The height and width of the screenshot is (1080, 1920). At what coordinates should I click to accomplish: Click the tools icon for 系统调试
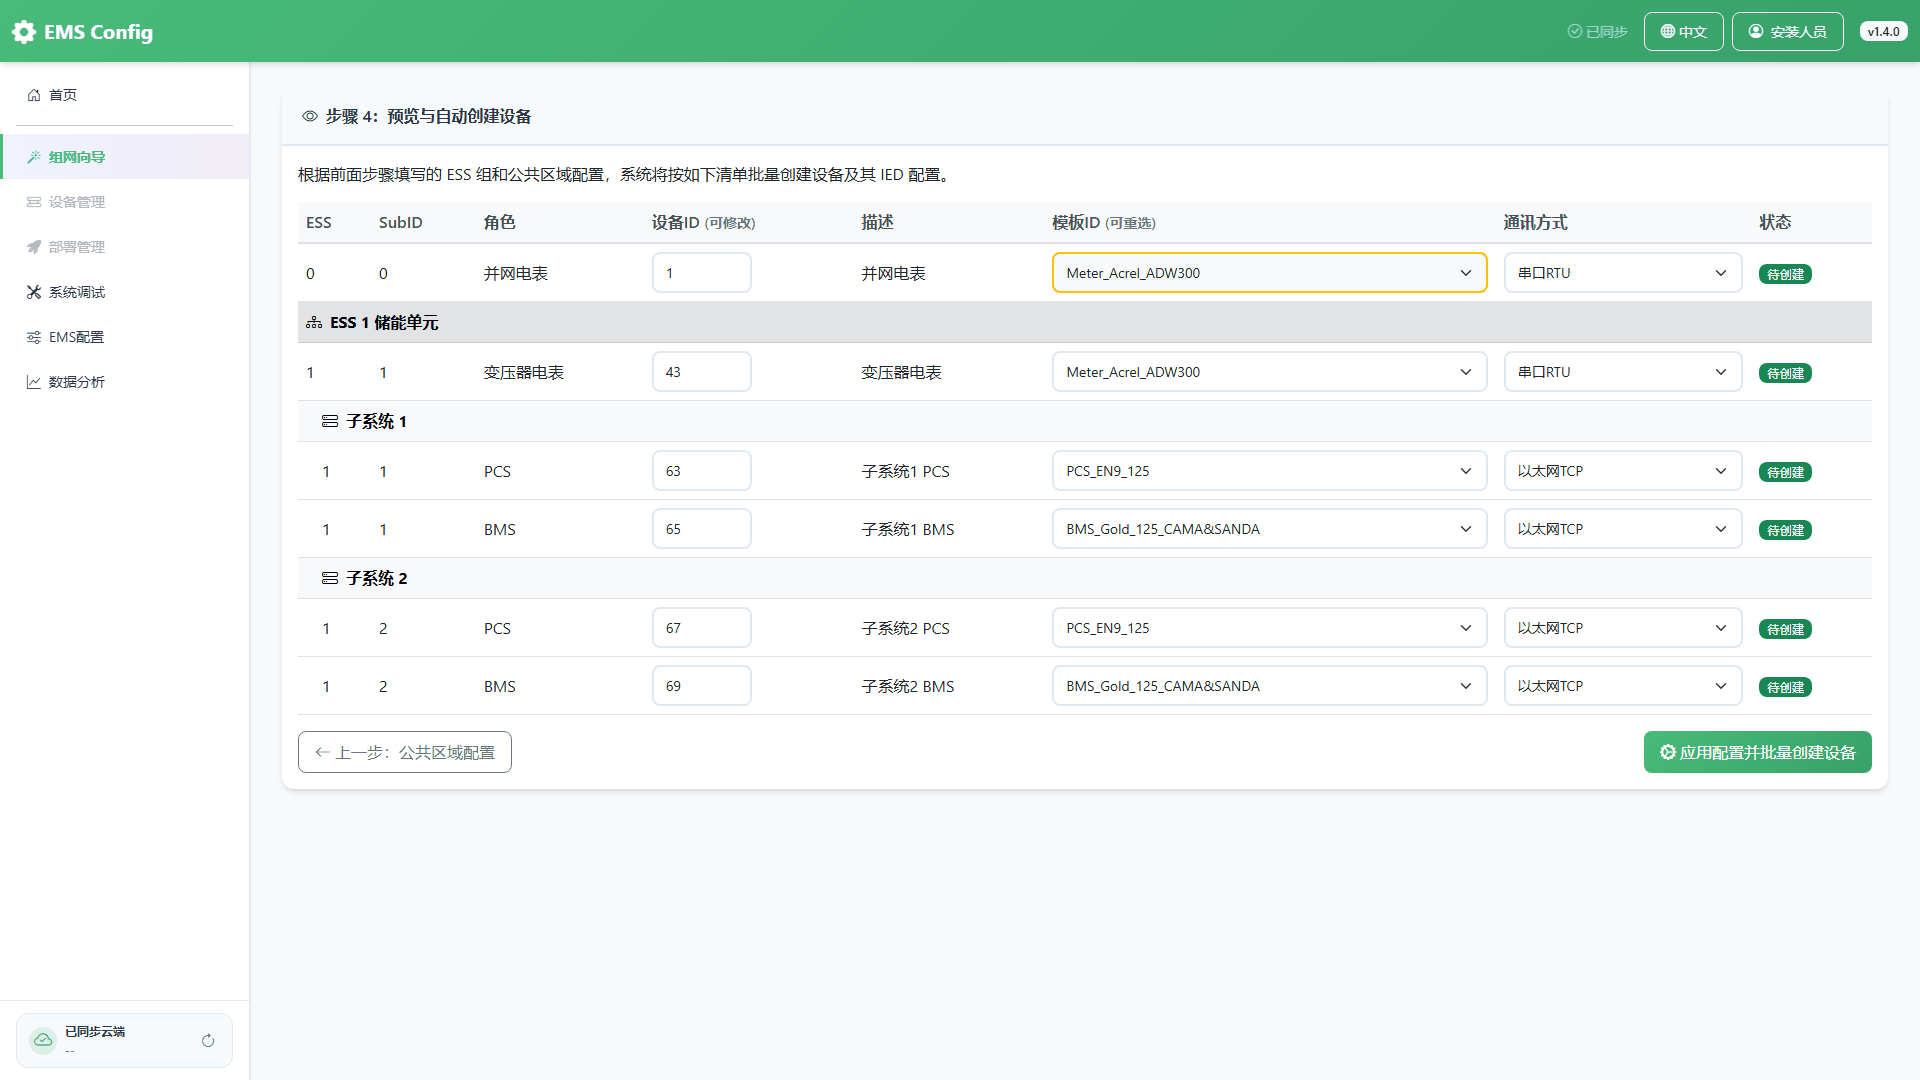point(34,292)
